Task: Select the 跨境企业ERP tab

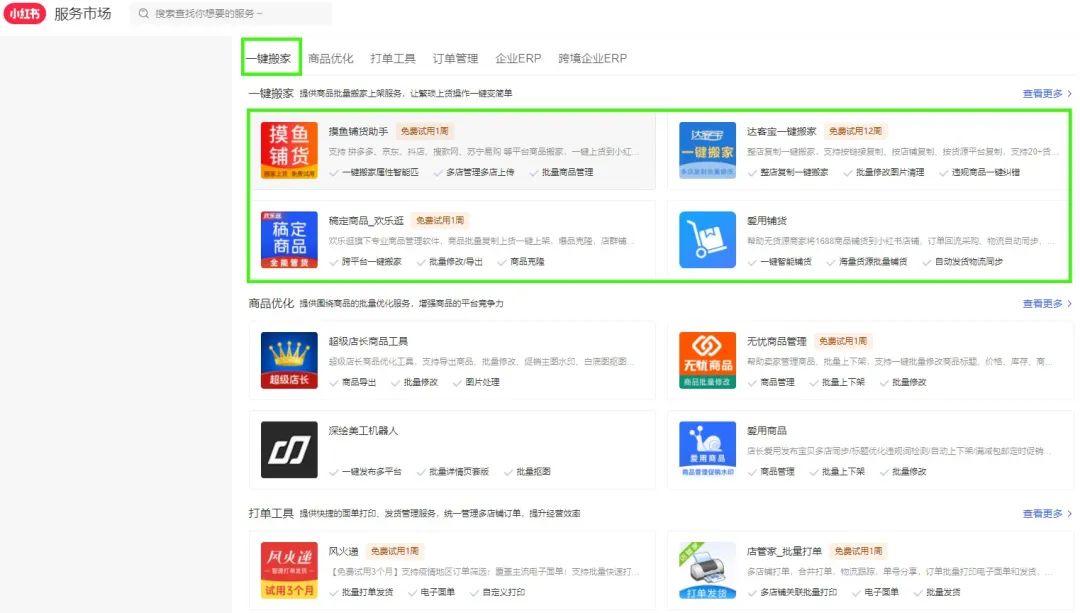Action: pos(592,57)
